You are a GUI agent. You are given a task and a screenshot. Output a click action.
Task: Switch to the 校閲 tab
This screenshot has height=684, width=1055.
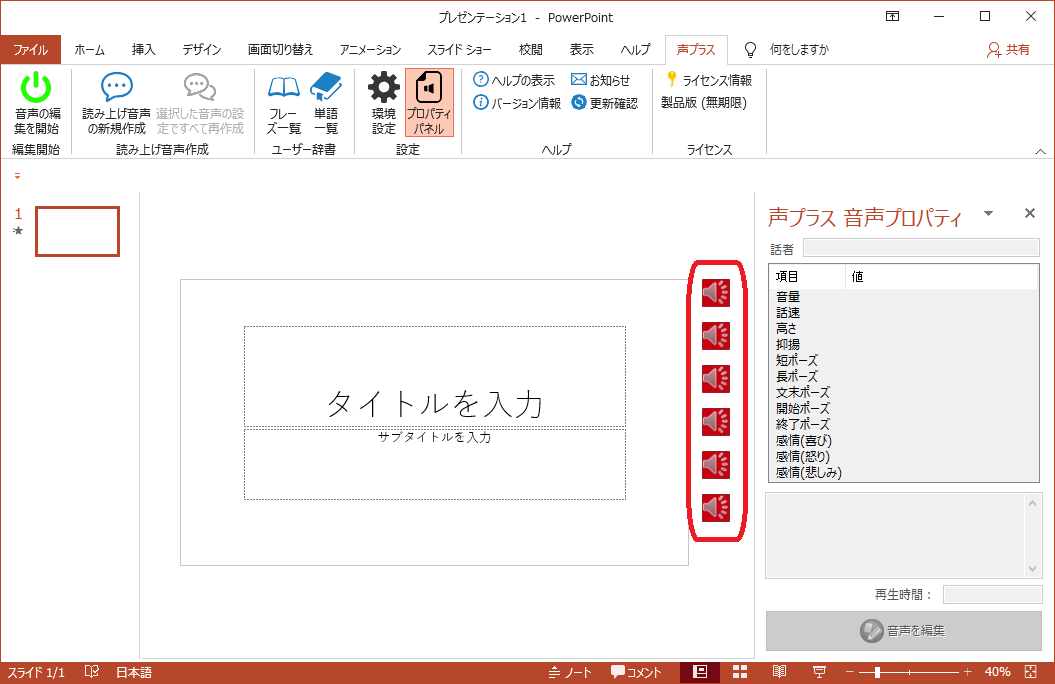point(530,50)
